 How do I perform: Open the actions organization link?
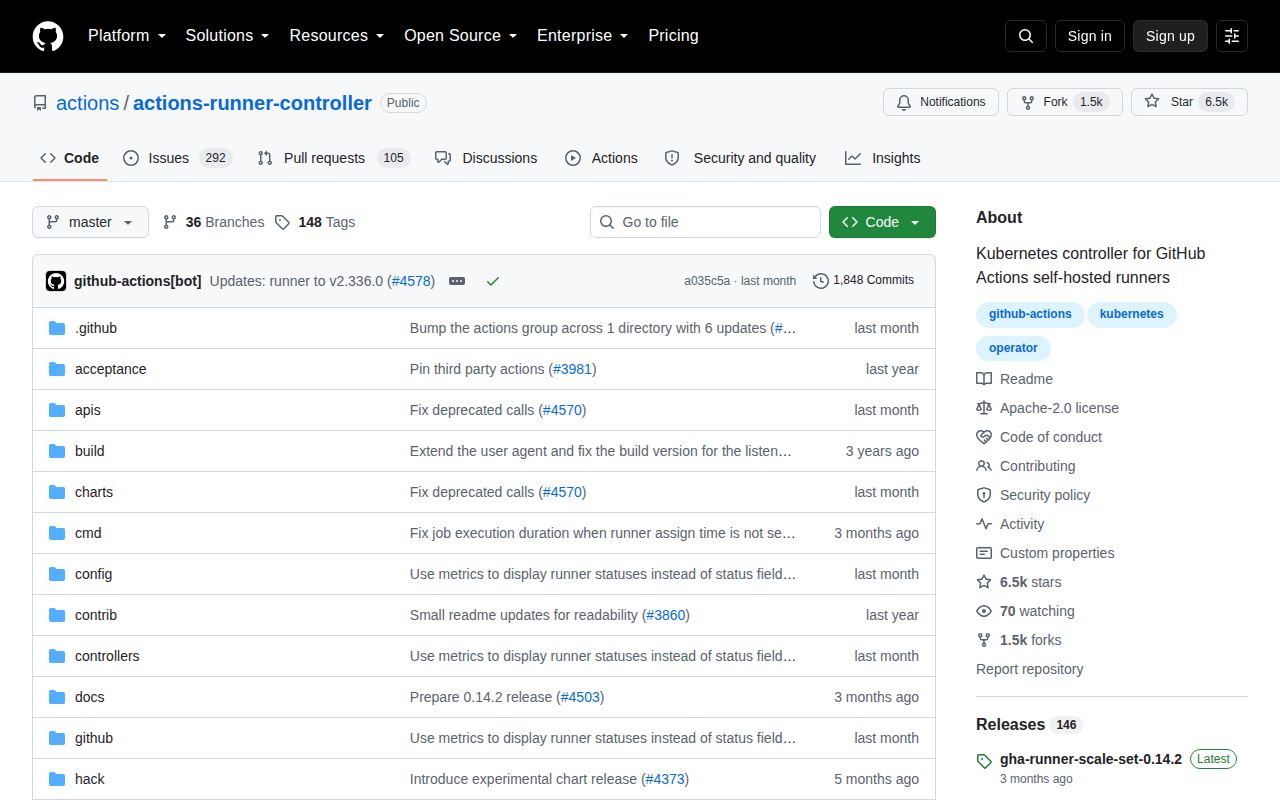click(x=87, y=103)
